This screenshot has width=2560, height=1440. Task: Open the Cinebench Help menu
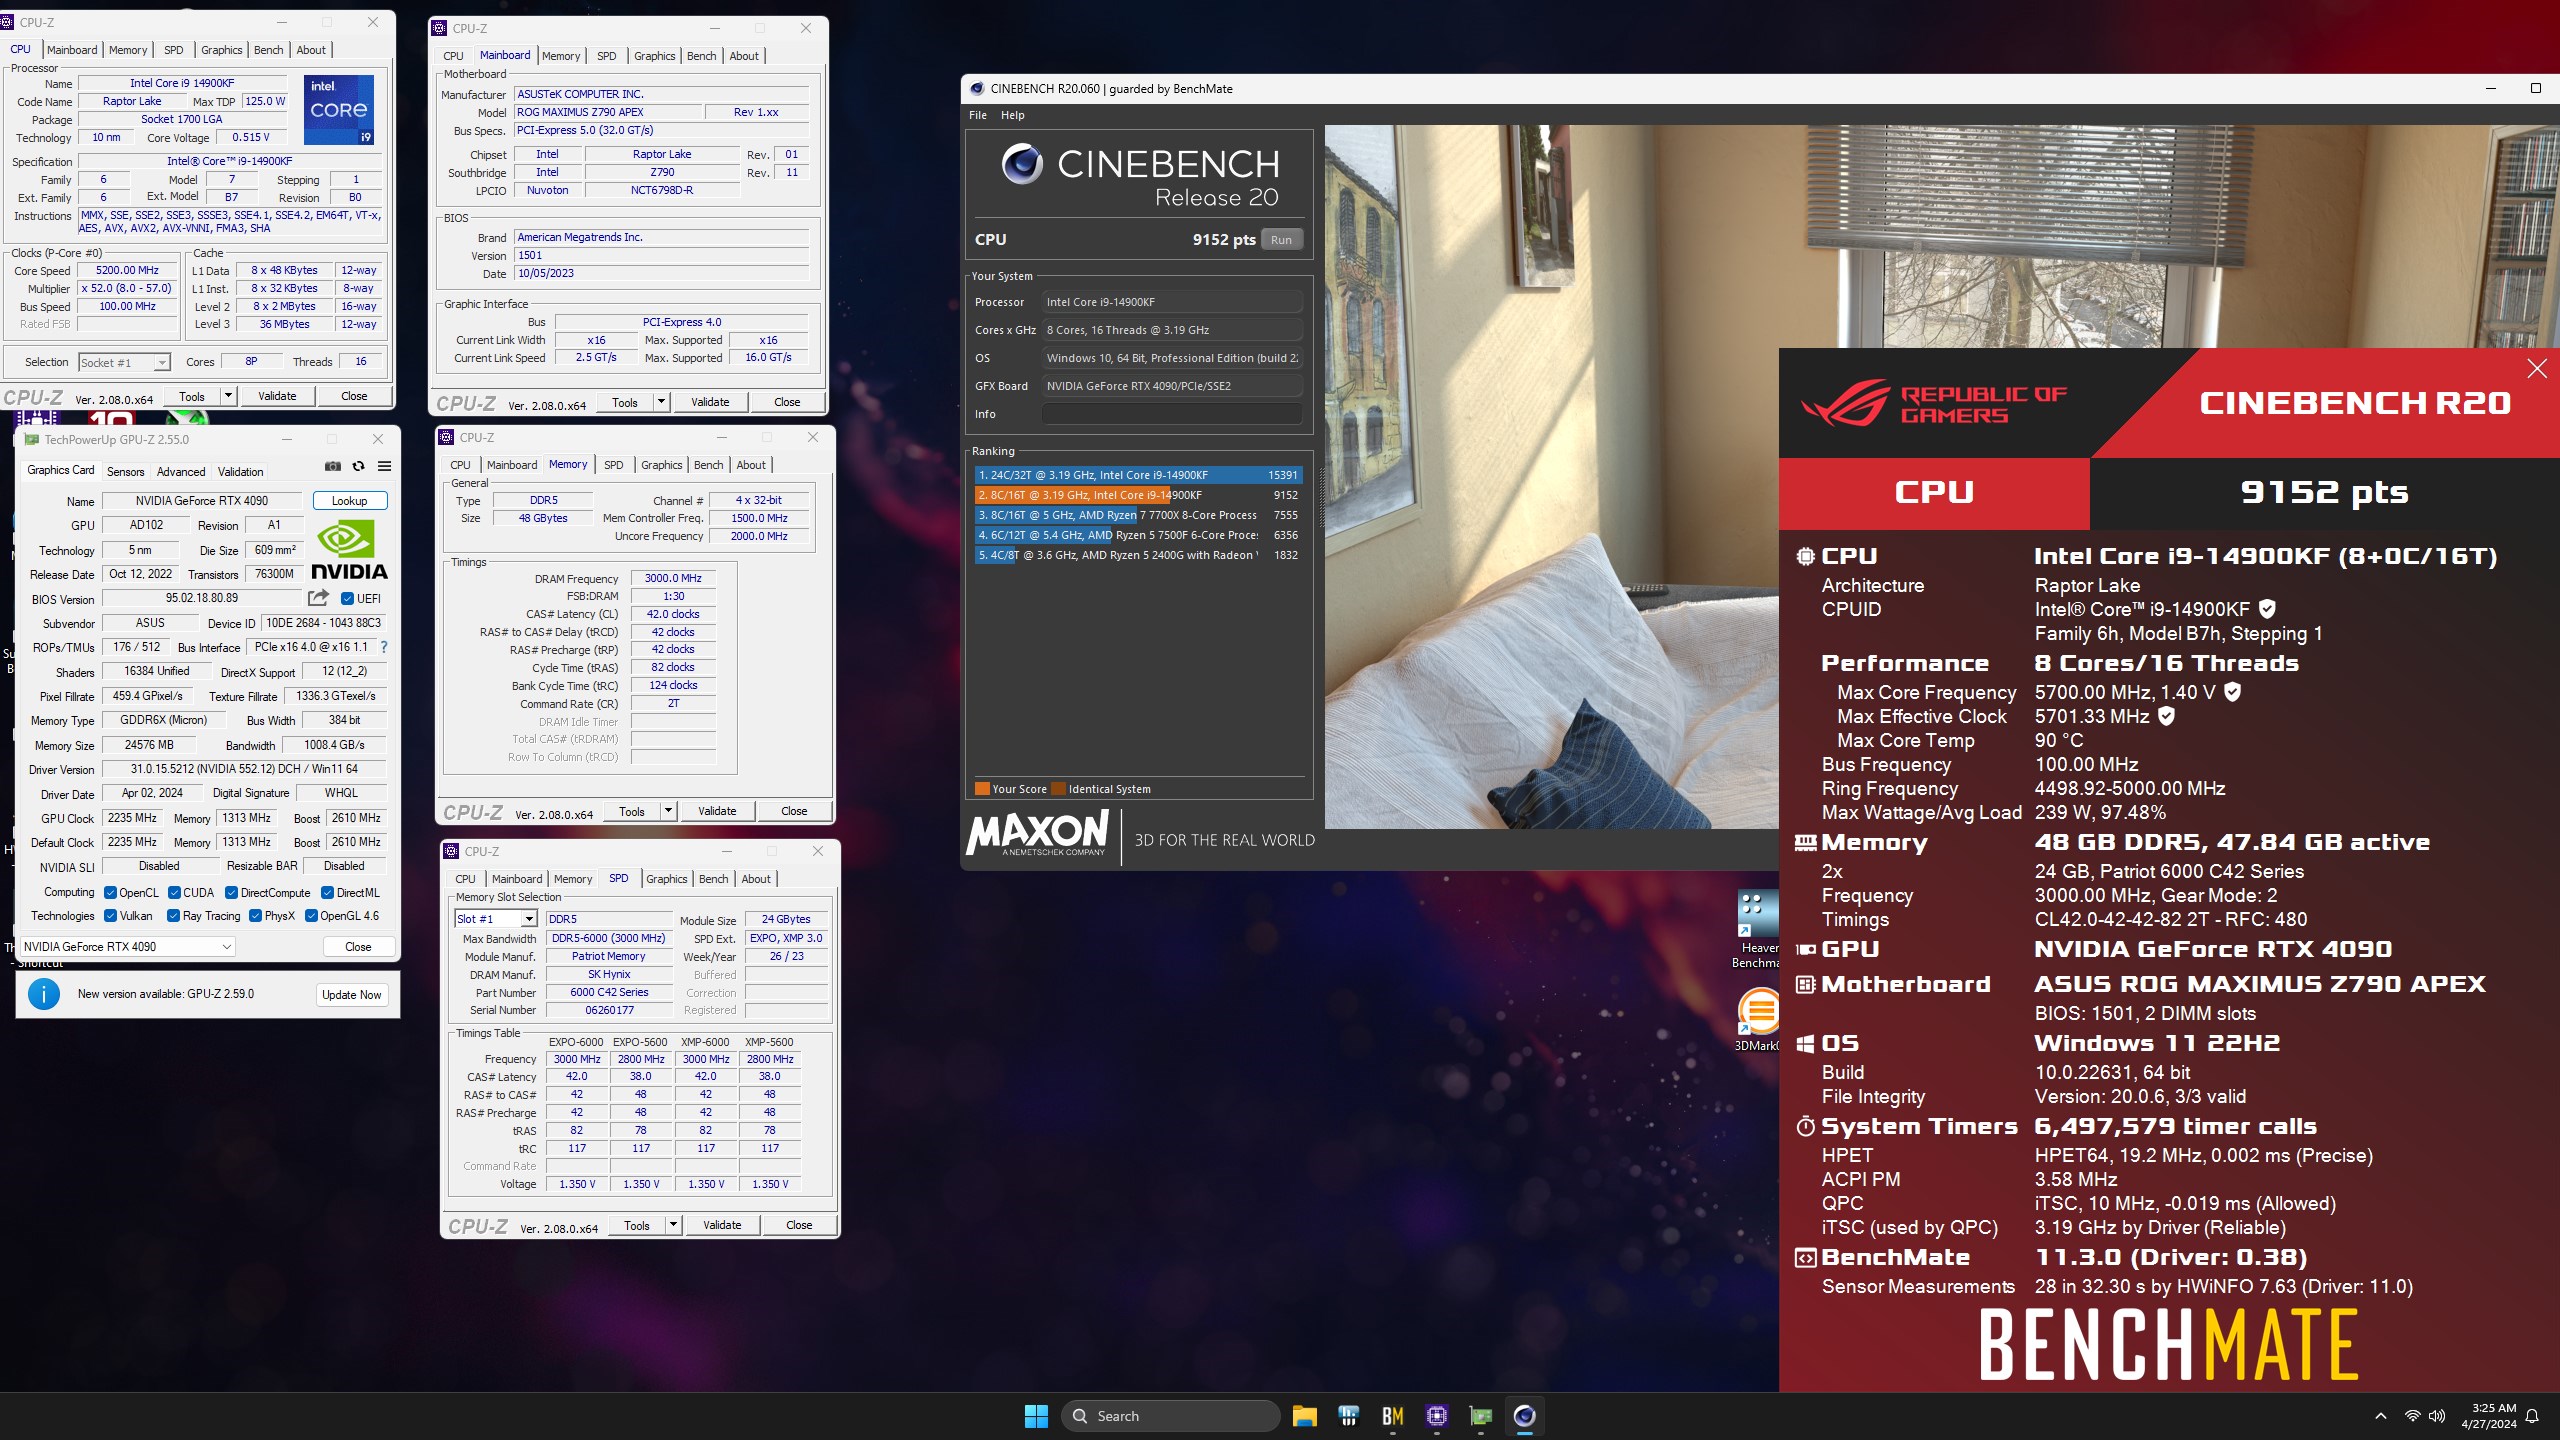coord(1012,115)
